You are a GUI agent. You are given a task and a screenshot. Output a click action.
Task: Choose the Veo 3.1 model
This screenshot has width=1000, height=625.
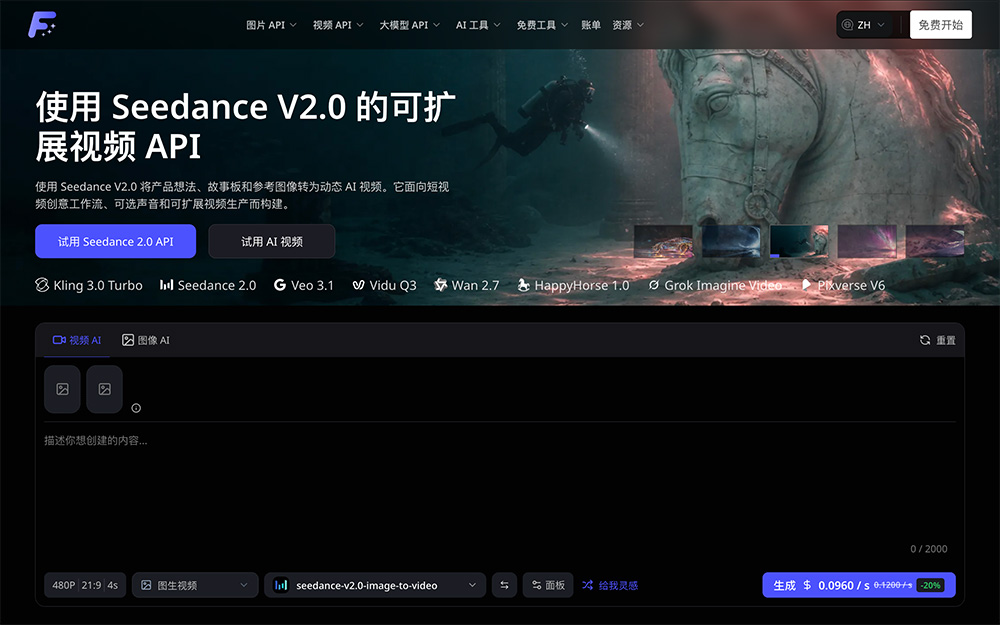(x=304, y=285)
